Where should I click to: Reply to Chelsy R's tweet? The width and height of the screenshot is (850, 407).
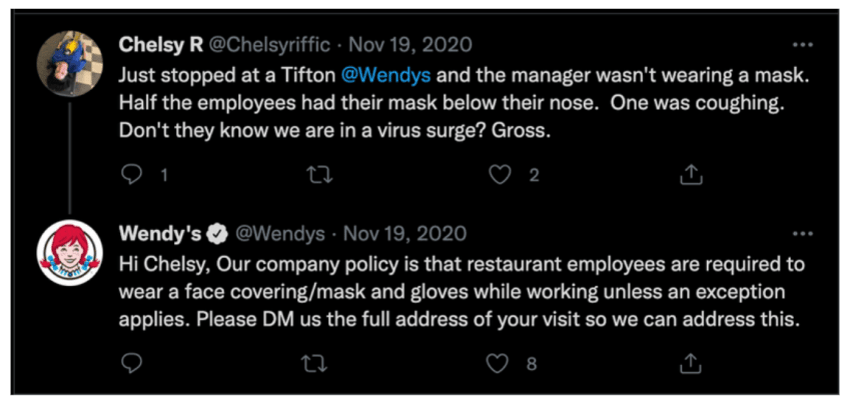(x=130, y=175)
